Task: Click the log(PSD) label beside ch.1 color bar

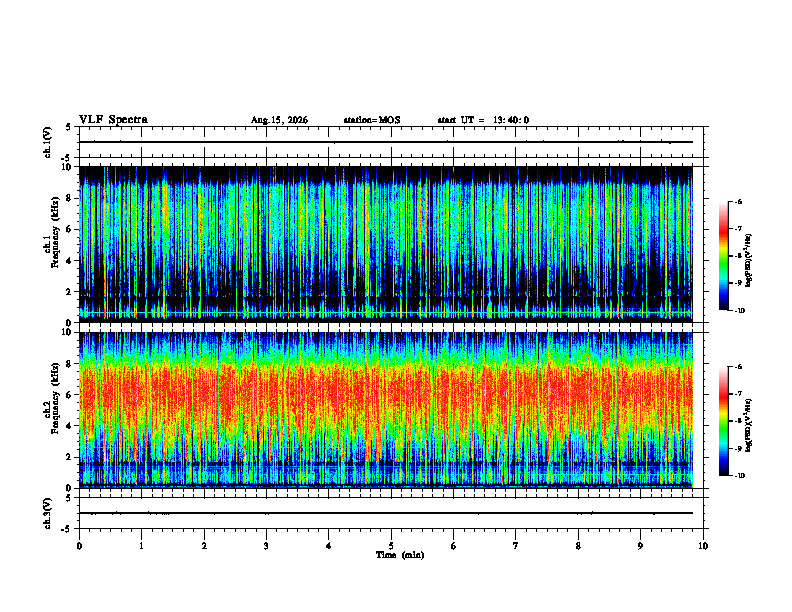Action: tap(748, 260)
